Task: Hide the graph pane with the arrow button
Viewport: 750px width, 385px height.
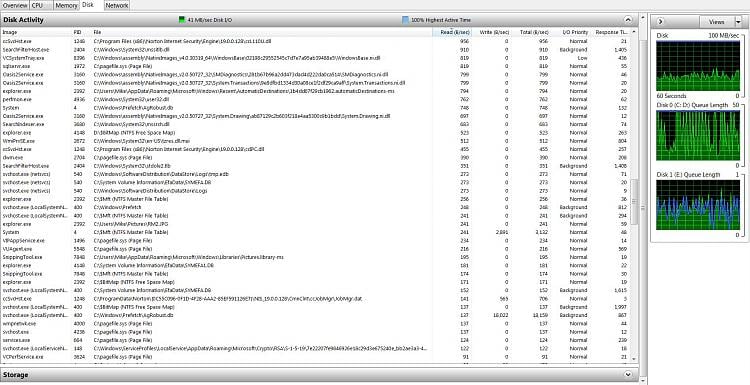Action: (x=660, y=22)
